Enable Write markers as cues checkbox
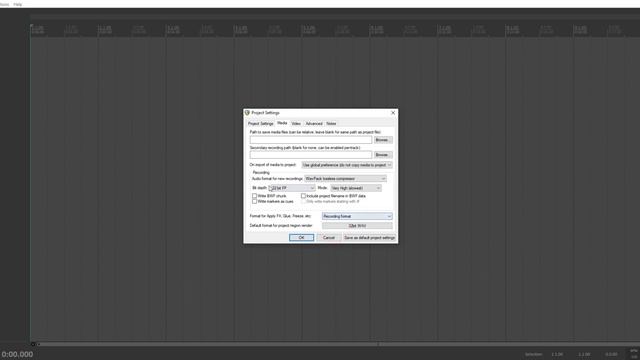The height and width of the screenshot is (360, 640). [x=254, y=201]
